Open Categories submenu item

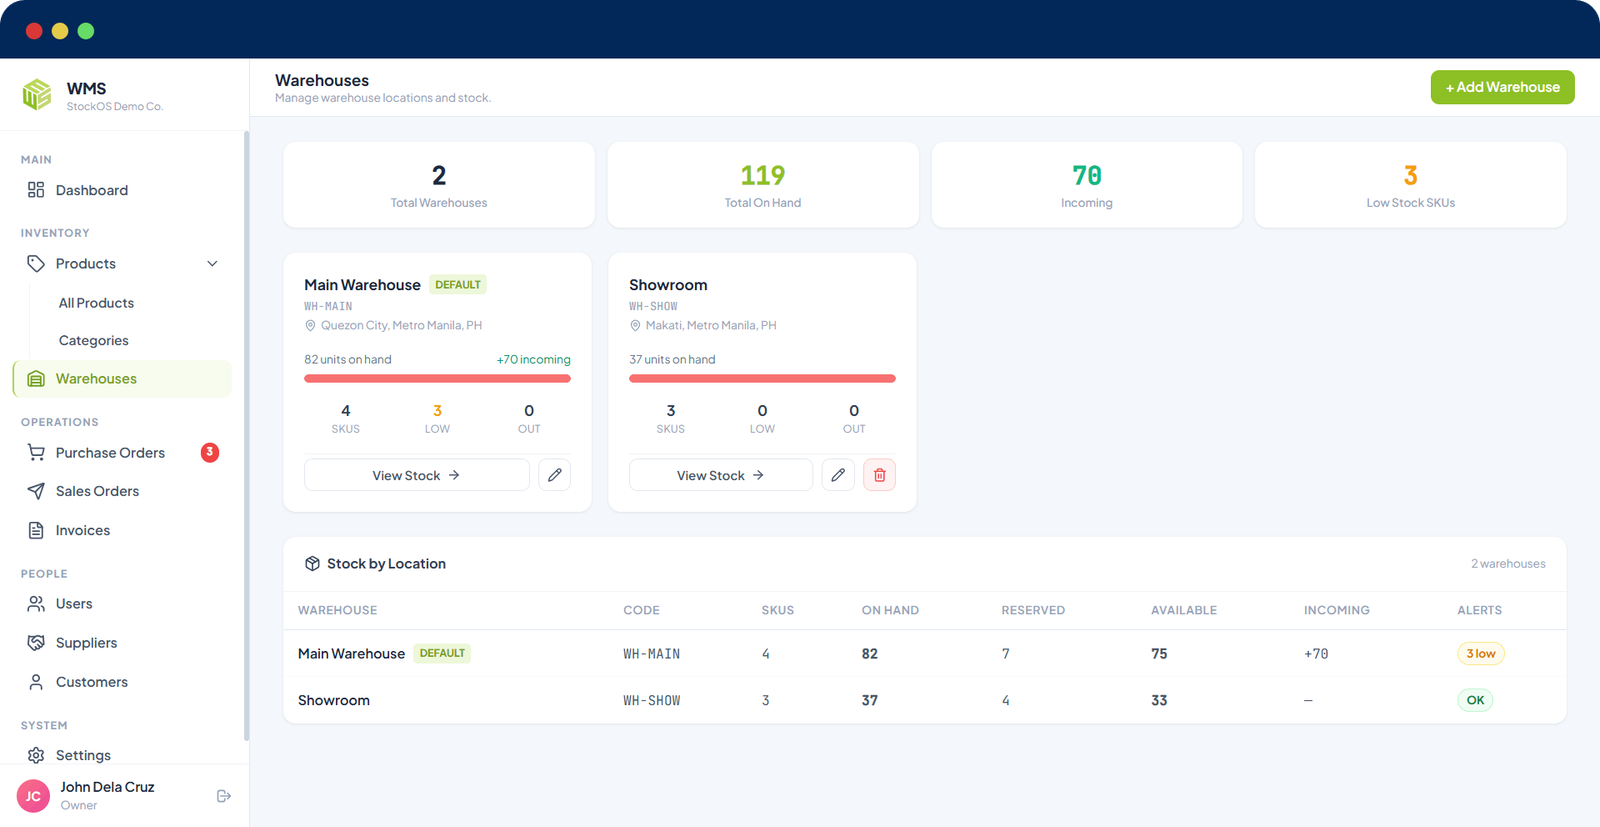[94, 341]
